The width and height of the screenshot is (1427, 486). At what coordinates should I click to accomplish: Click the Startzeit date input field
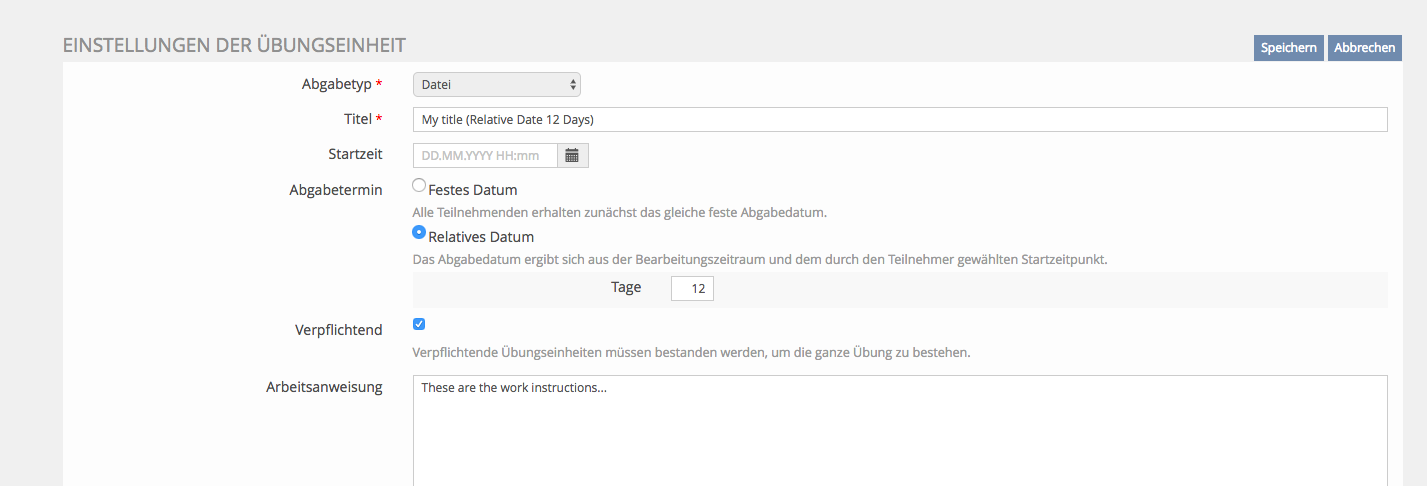pyautogui.click(x=485, y=155)
